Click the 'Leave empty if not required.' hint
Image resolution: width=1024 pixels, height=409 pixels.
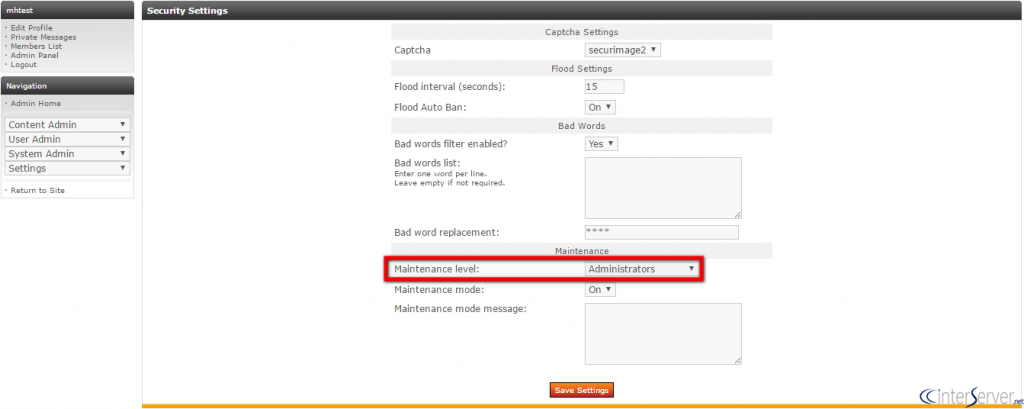(x=450, y=183)
